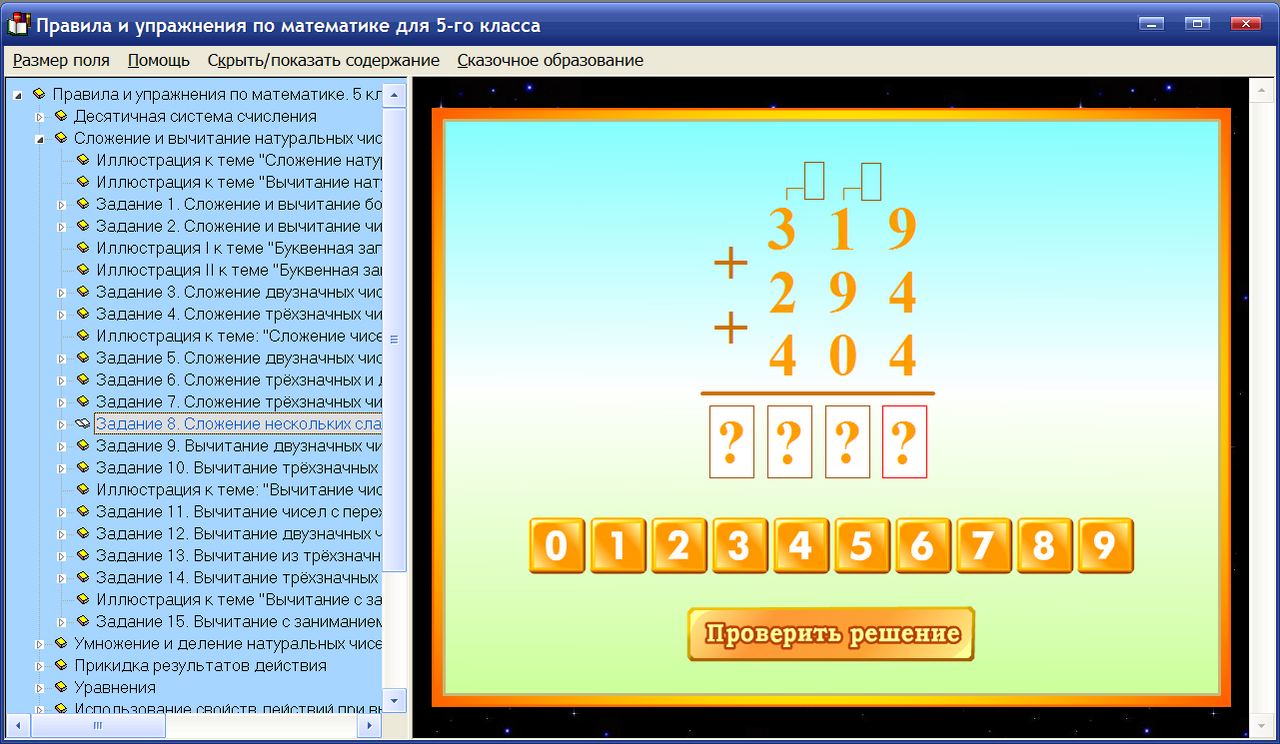Expand the Уравнения tree node
Screen dimensions: 1280x744
40,689
